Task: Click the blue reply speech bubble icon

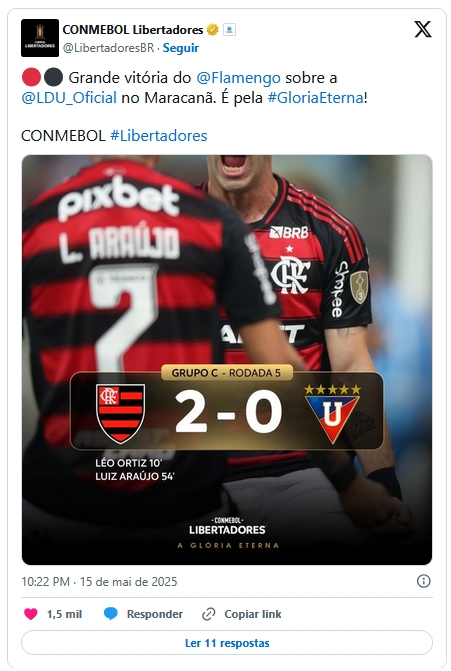Action: click(x=111, y=614)
